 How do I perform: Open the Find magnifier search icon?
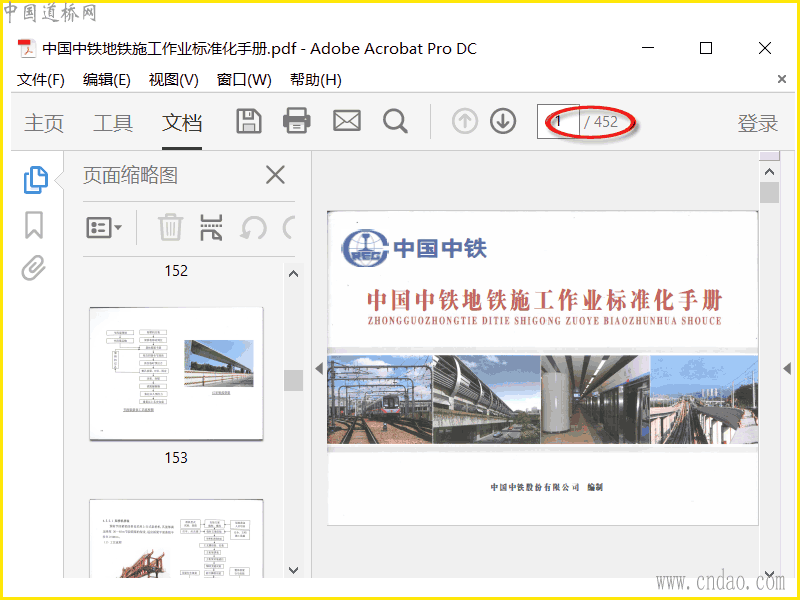[x=395, y=121]
